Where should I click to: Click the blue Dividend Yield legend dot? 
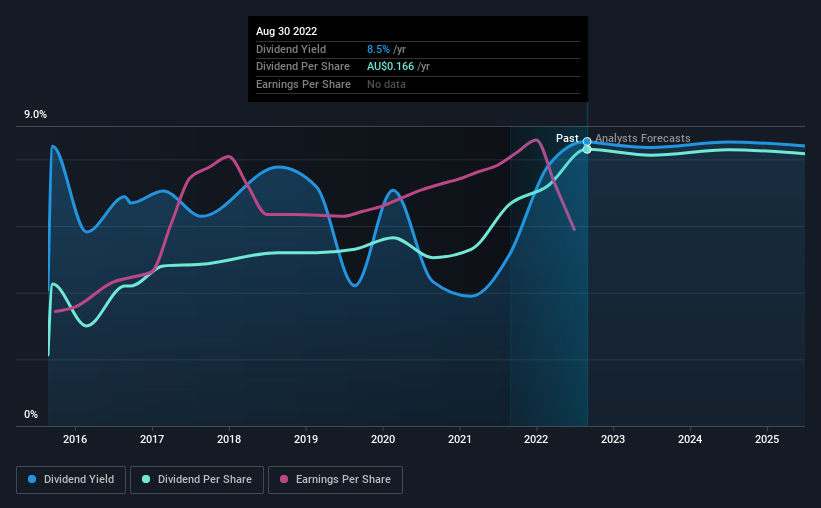[x=32, y=479]
